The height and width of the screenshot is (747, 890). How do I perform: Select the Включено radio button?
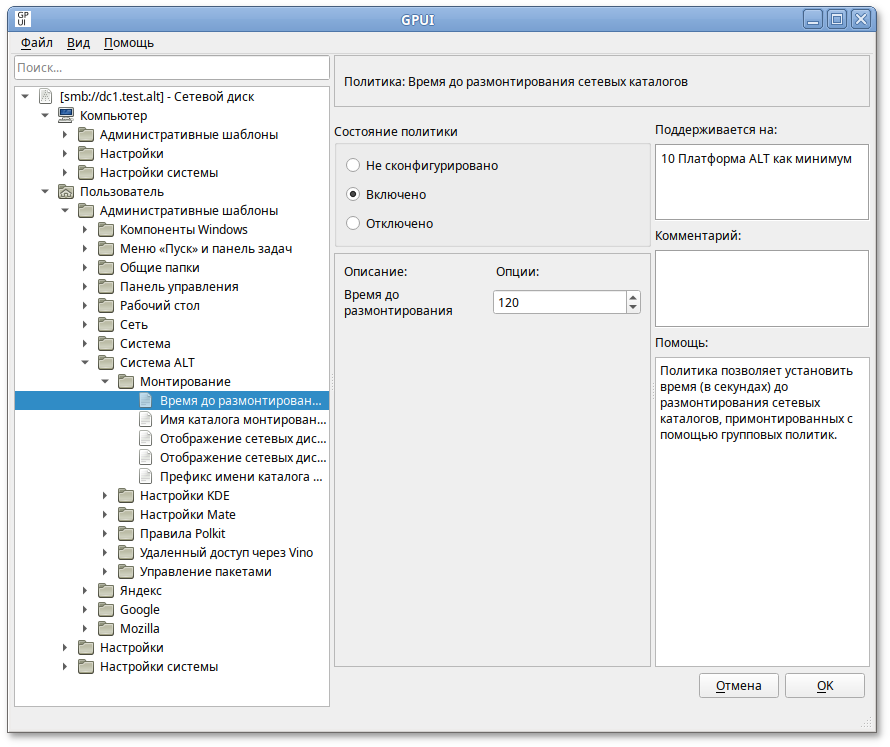[353, 194]
